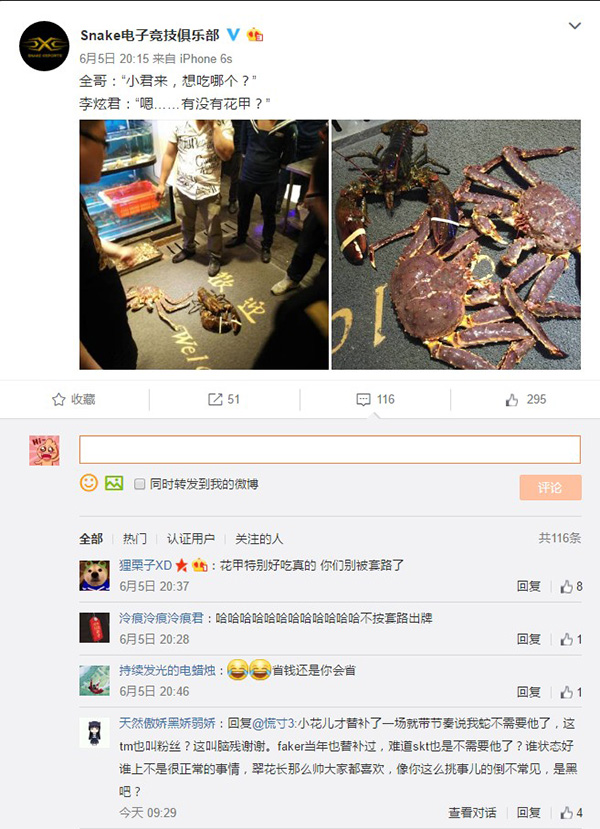
Task: Focus the comment text input box
Action: tap(330, 449)
